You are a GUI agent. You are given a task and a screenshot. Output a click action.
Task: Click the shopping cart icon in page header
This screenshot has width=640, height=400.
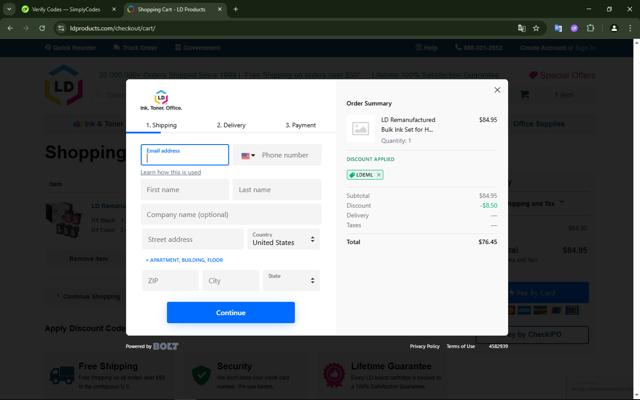[524, 95]
